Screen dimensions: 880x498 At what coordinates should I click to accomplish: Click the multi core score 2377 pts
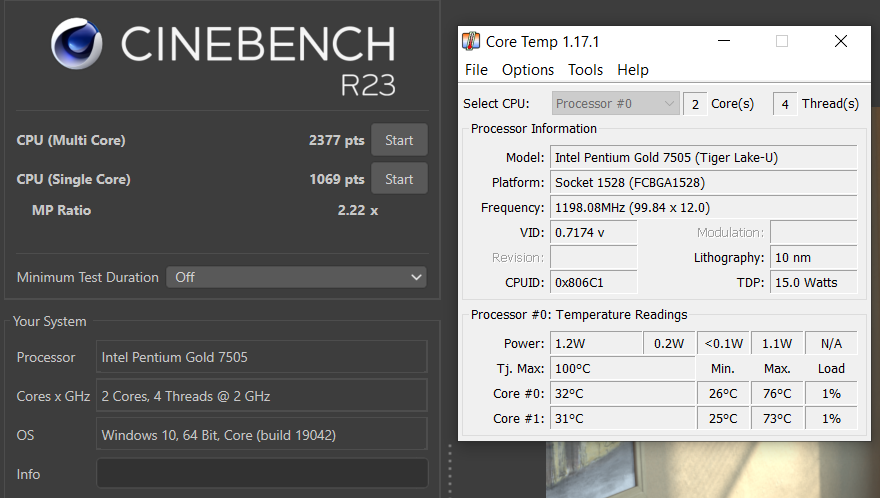click(x=336, y=140)
